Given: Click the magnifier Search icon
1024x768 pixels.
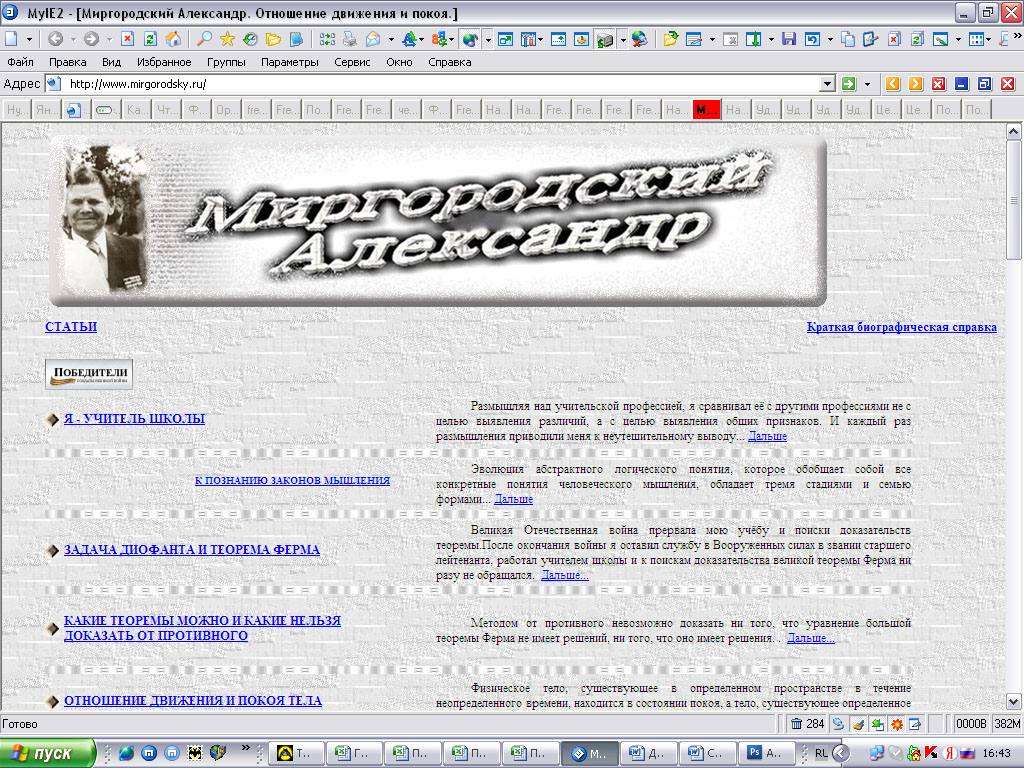Looking at the screenshot, I should point(204,39).
